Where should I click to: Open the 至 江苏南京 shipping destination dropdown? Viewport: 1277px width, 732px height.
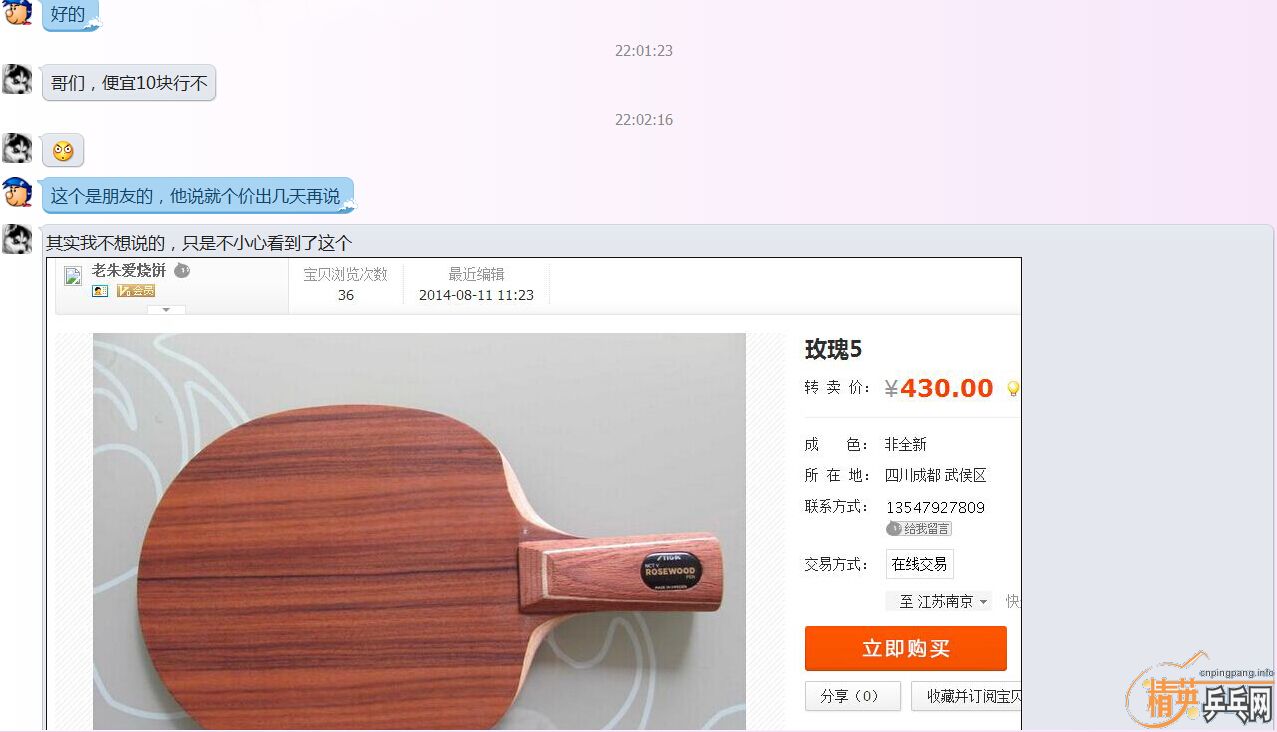pyautogui.click(x=938, y=601)
